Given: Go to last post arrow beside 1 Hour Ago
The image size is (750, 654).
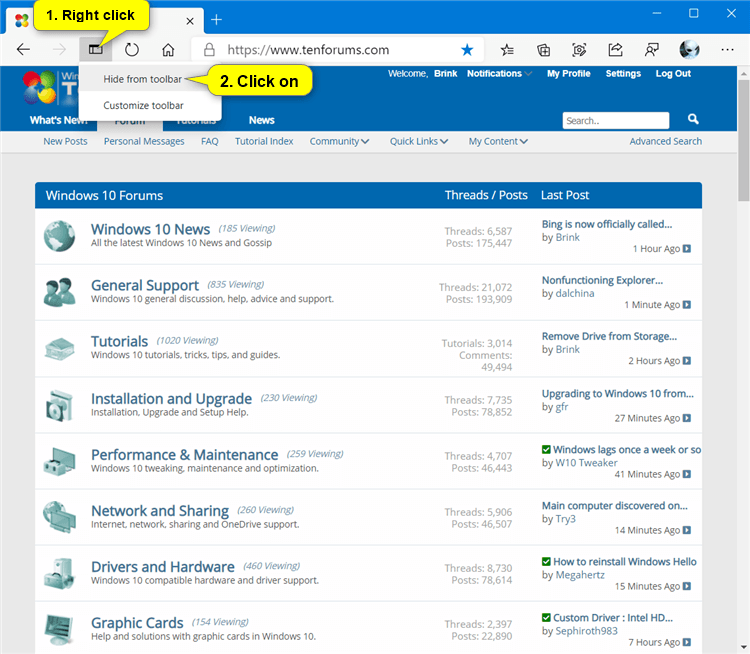Looking at the screenshot, I should (687, 249).
